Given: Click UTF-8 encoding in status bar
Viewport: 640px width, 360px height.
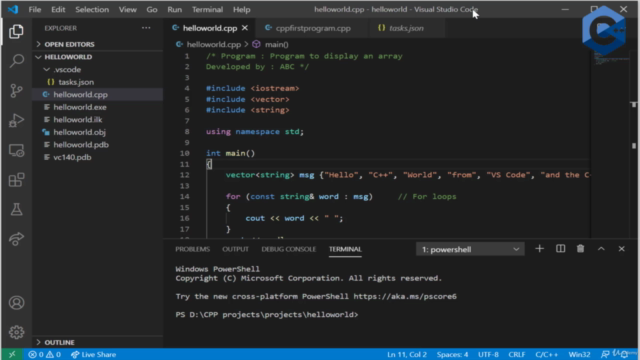Looking at the screenshot, I should 488,354.
